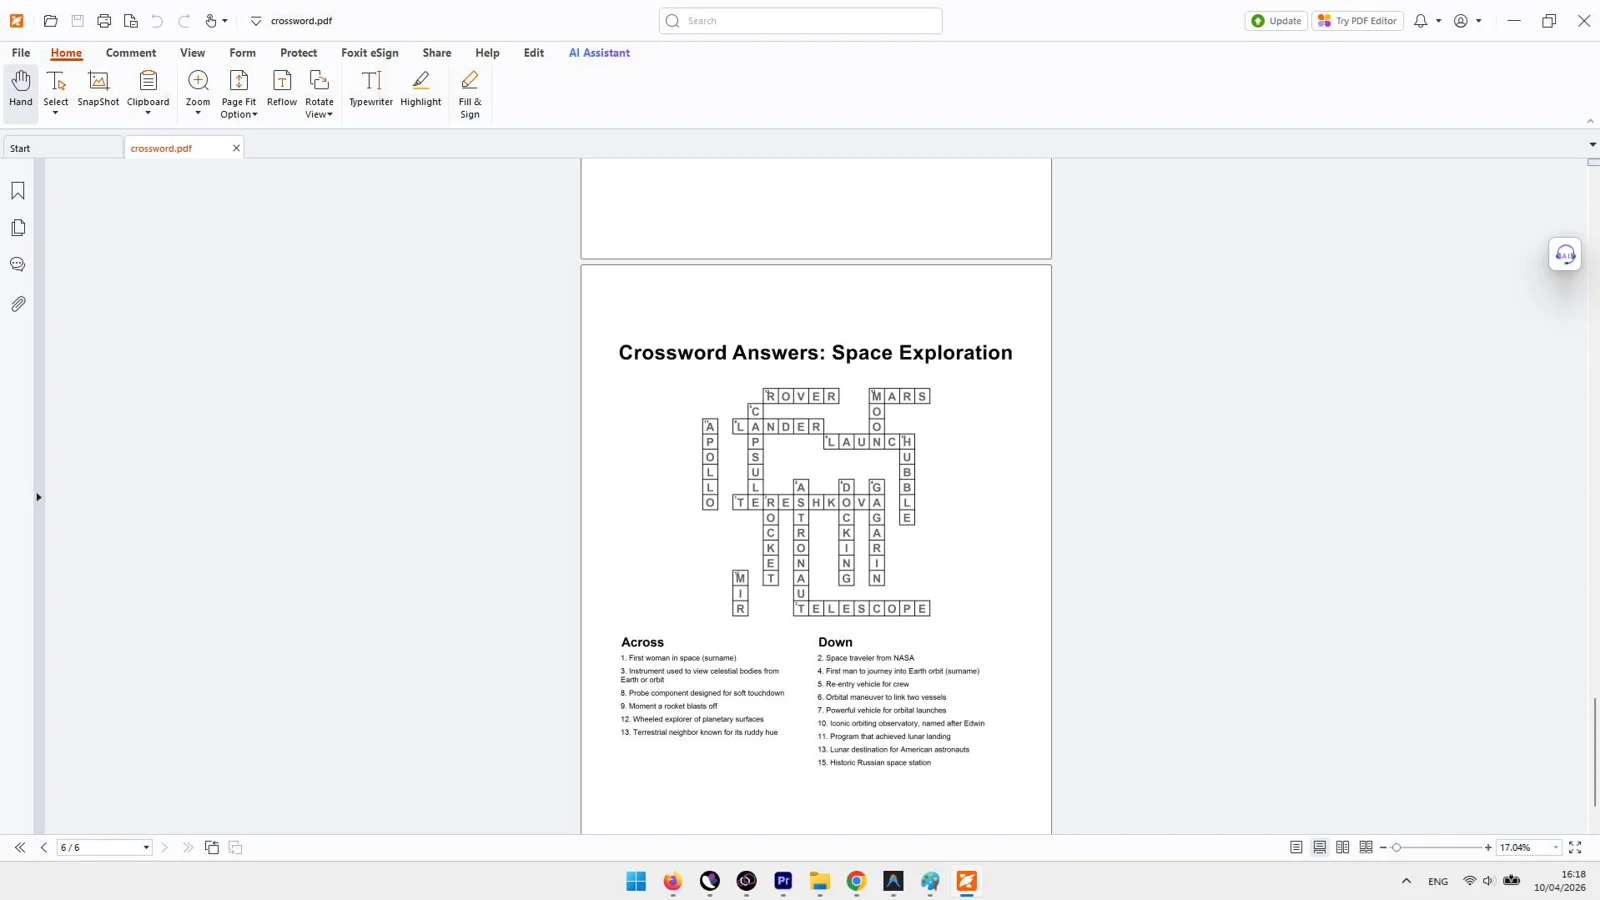Screen dimensions: 1600x900
Task: Switch to the Comment ribbon tab
Action: point(131,53)
